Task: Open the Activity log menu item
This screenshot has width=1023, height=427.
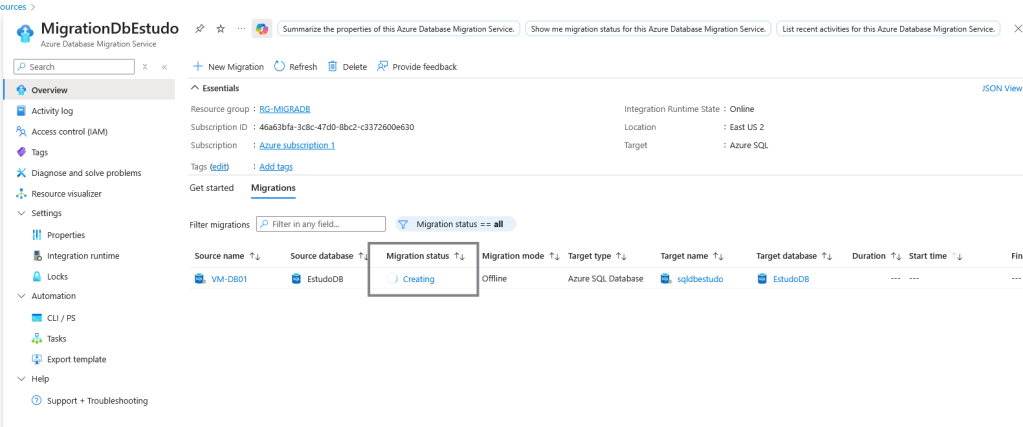Action: [x=52, y=111]
